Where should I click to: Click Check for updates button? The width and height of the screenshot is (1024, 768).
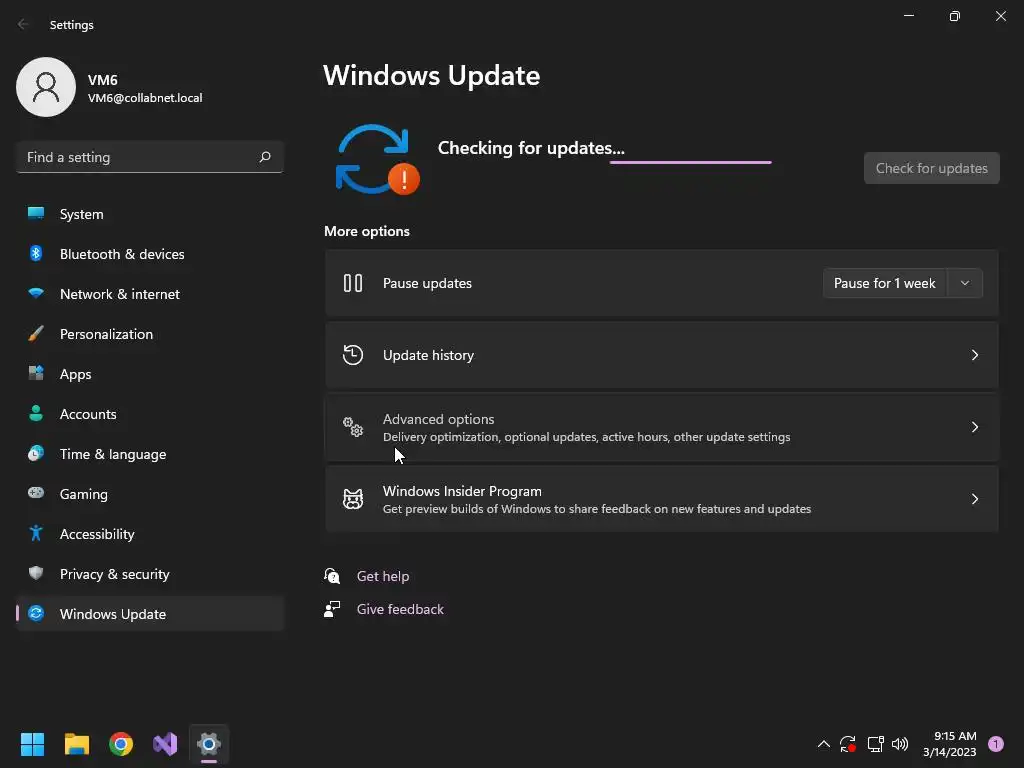click(x=931, y=168)
